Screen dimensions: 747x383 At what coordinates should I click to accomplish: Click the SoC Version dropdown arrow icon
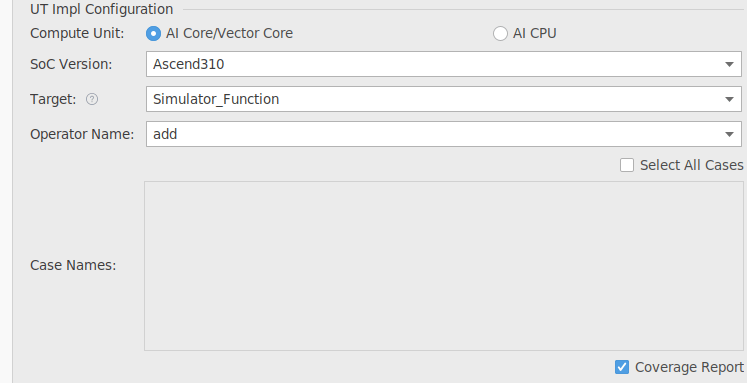click(x=729, y=64)
